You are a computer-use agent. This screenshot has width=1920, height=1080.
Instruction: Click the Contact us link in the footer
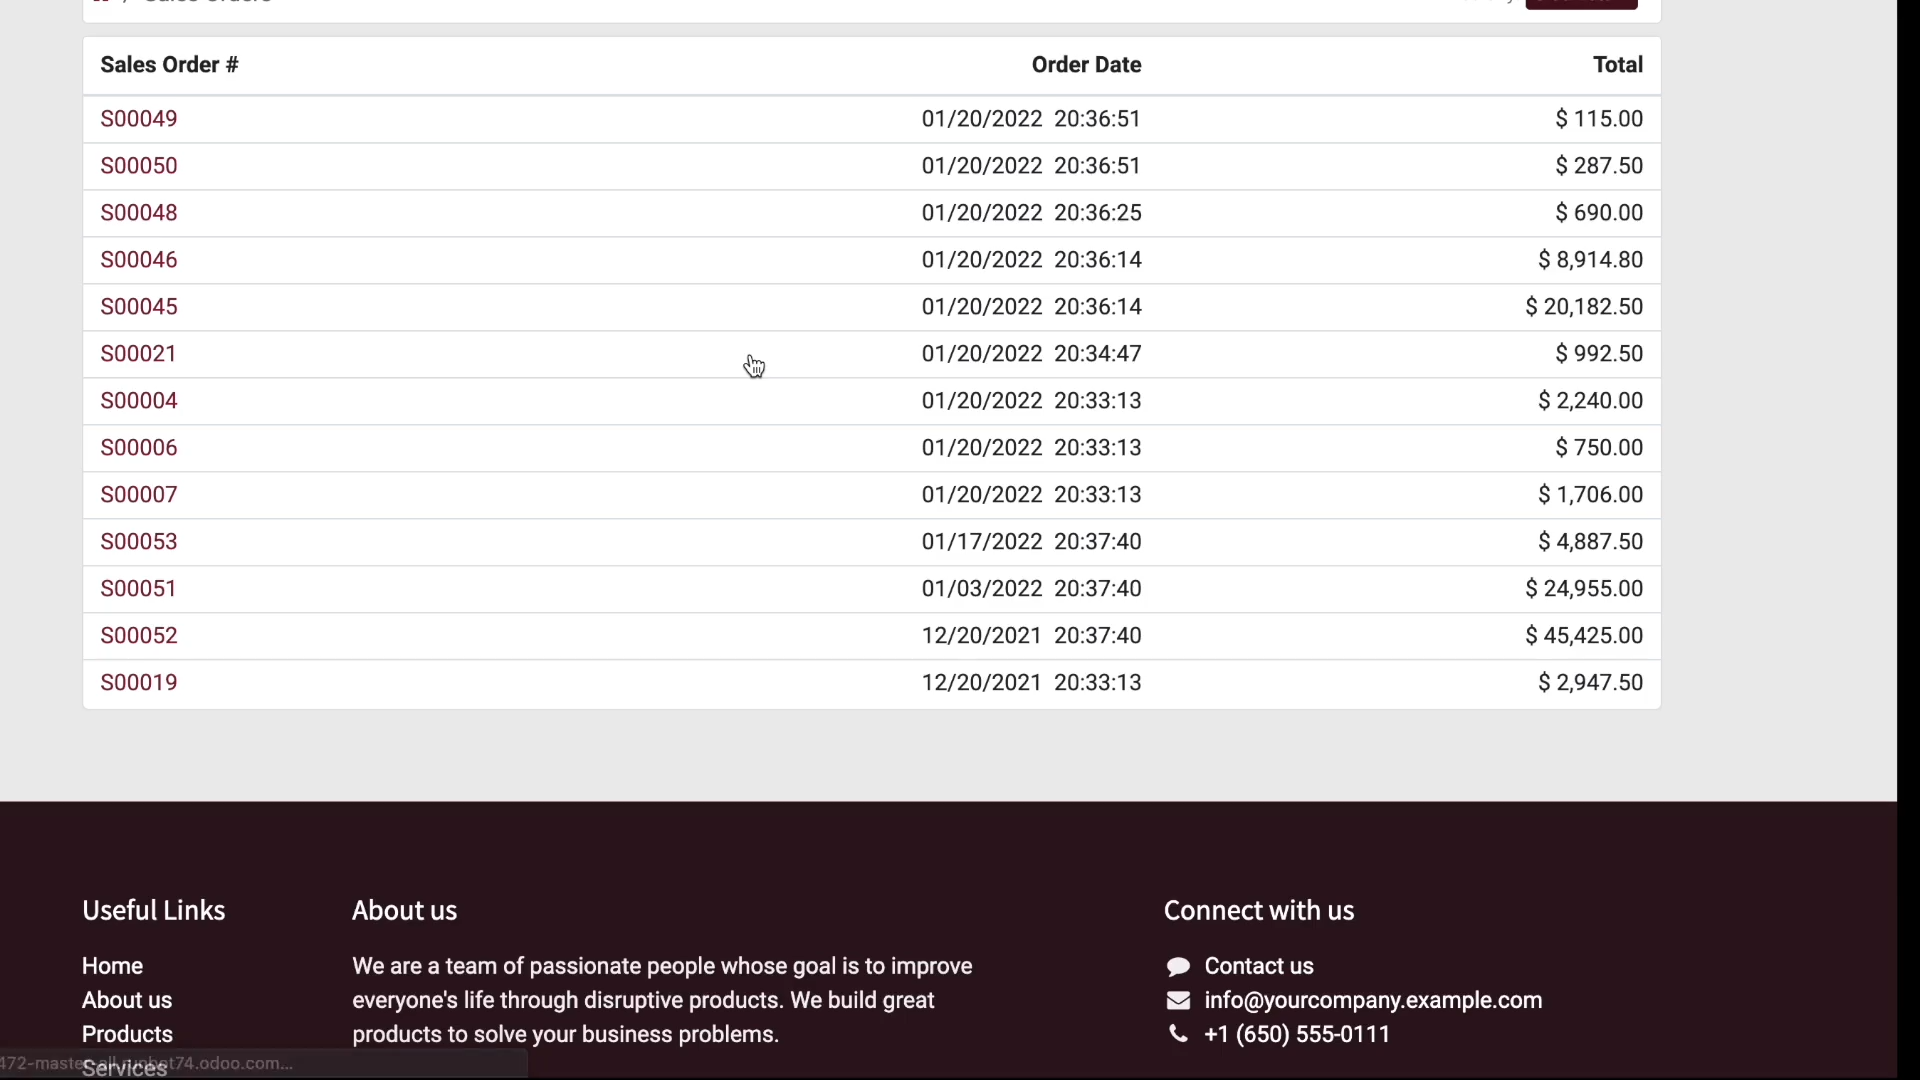click(x=1260, y=965)
